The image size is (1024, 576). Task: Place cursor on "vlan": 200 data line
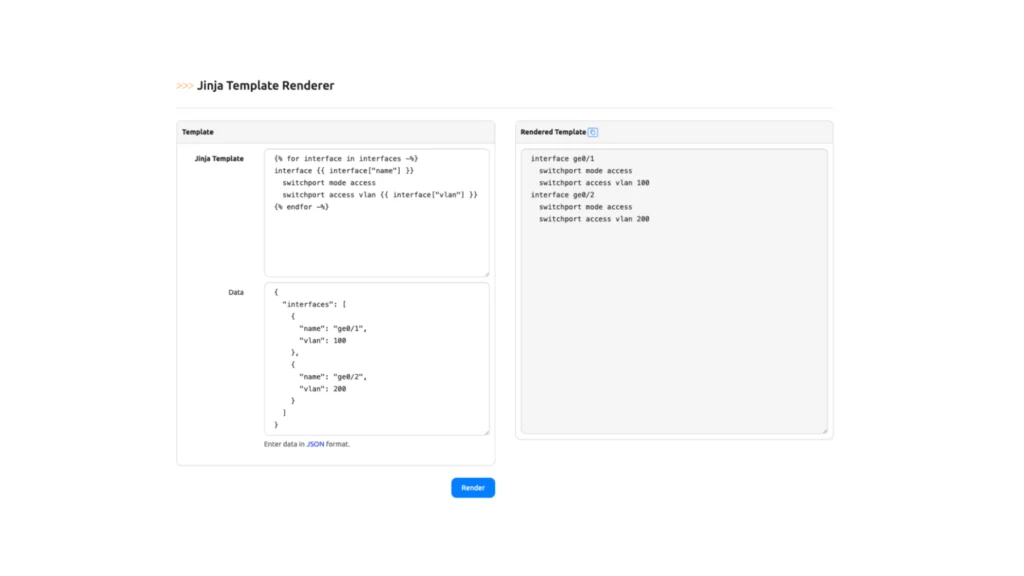point(323,389)
